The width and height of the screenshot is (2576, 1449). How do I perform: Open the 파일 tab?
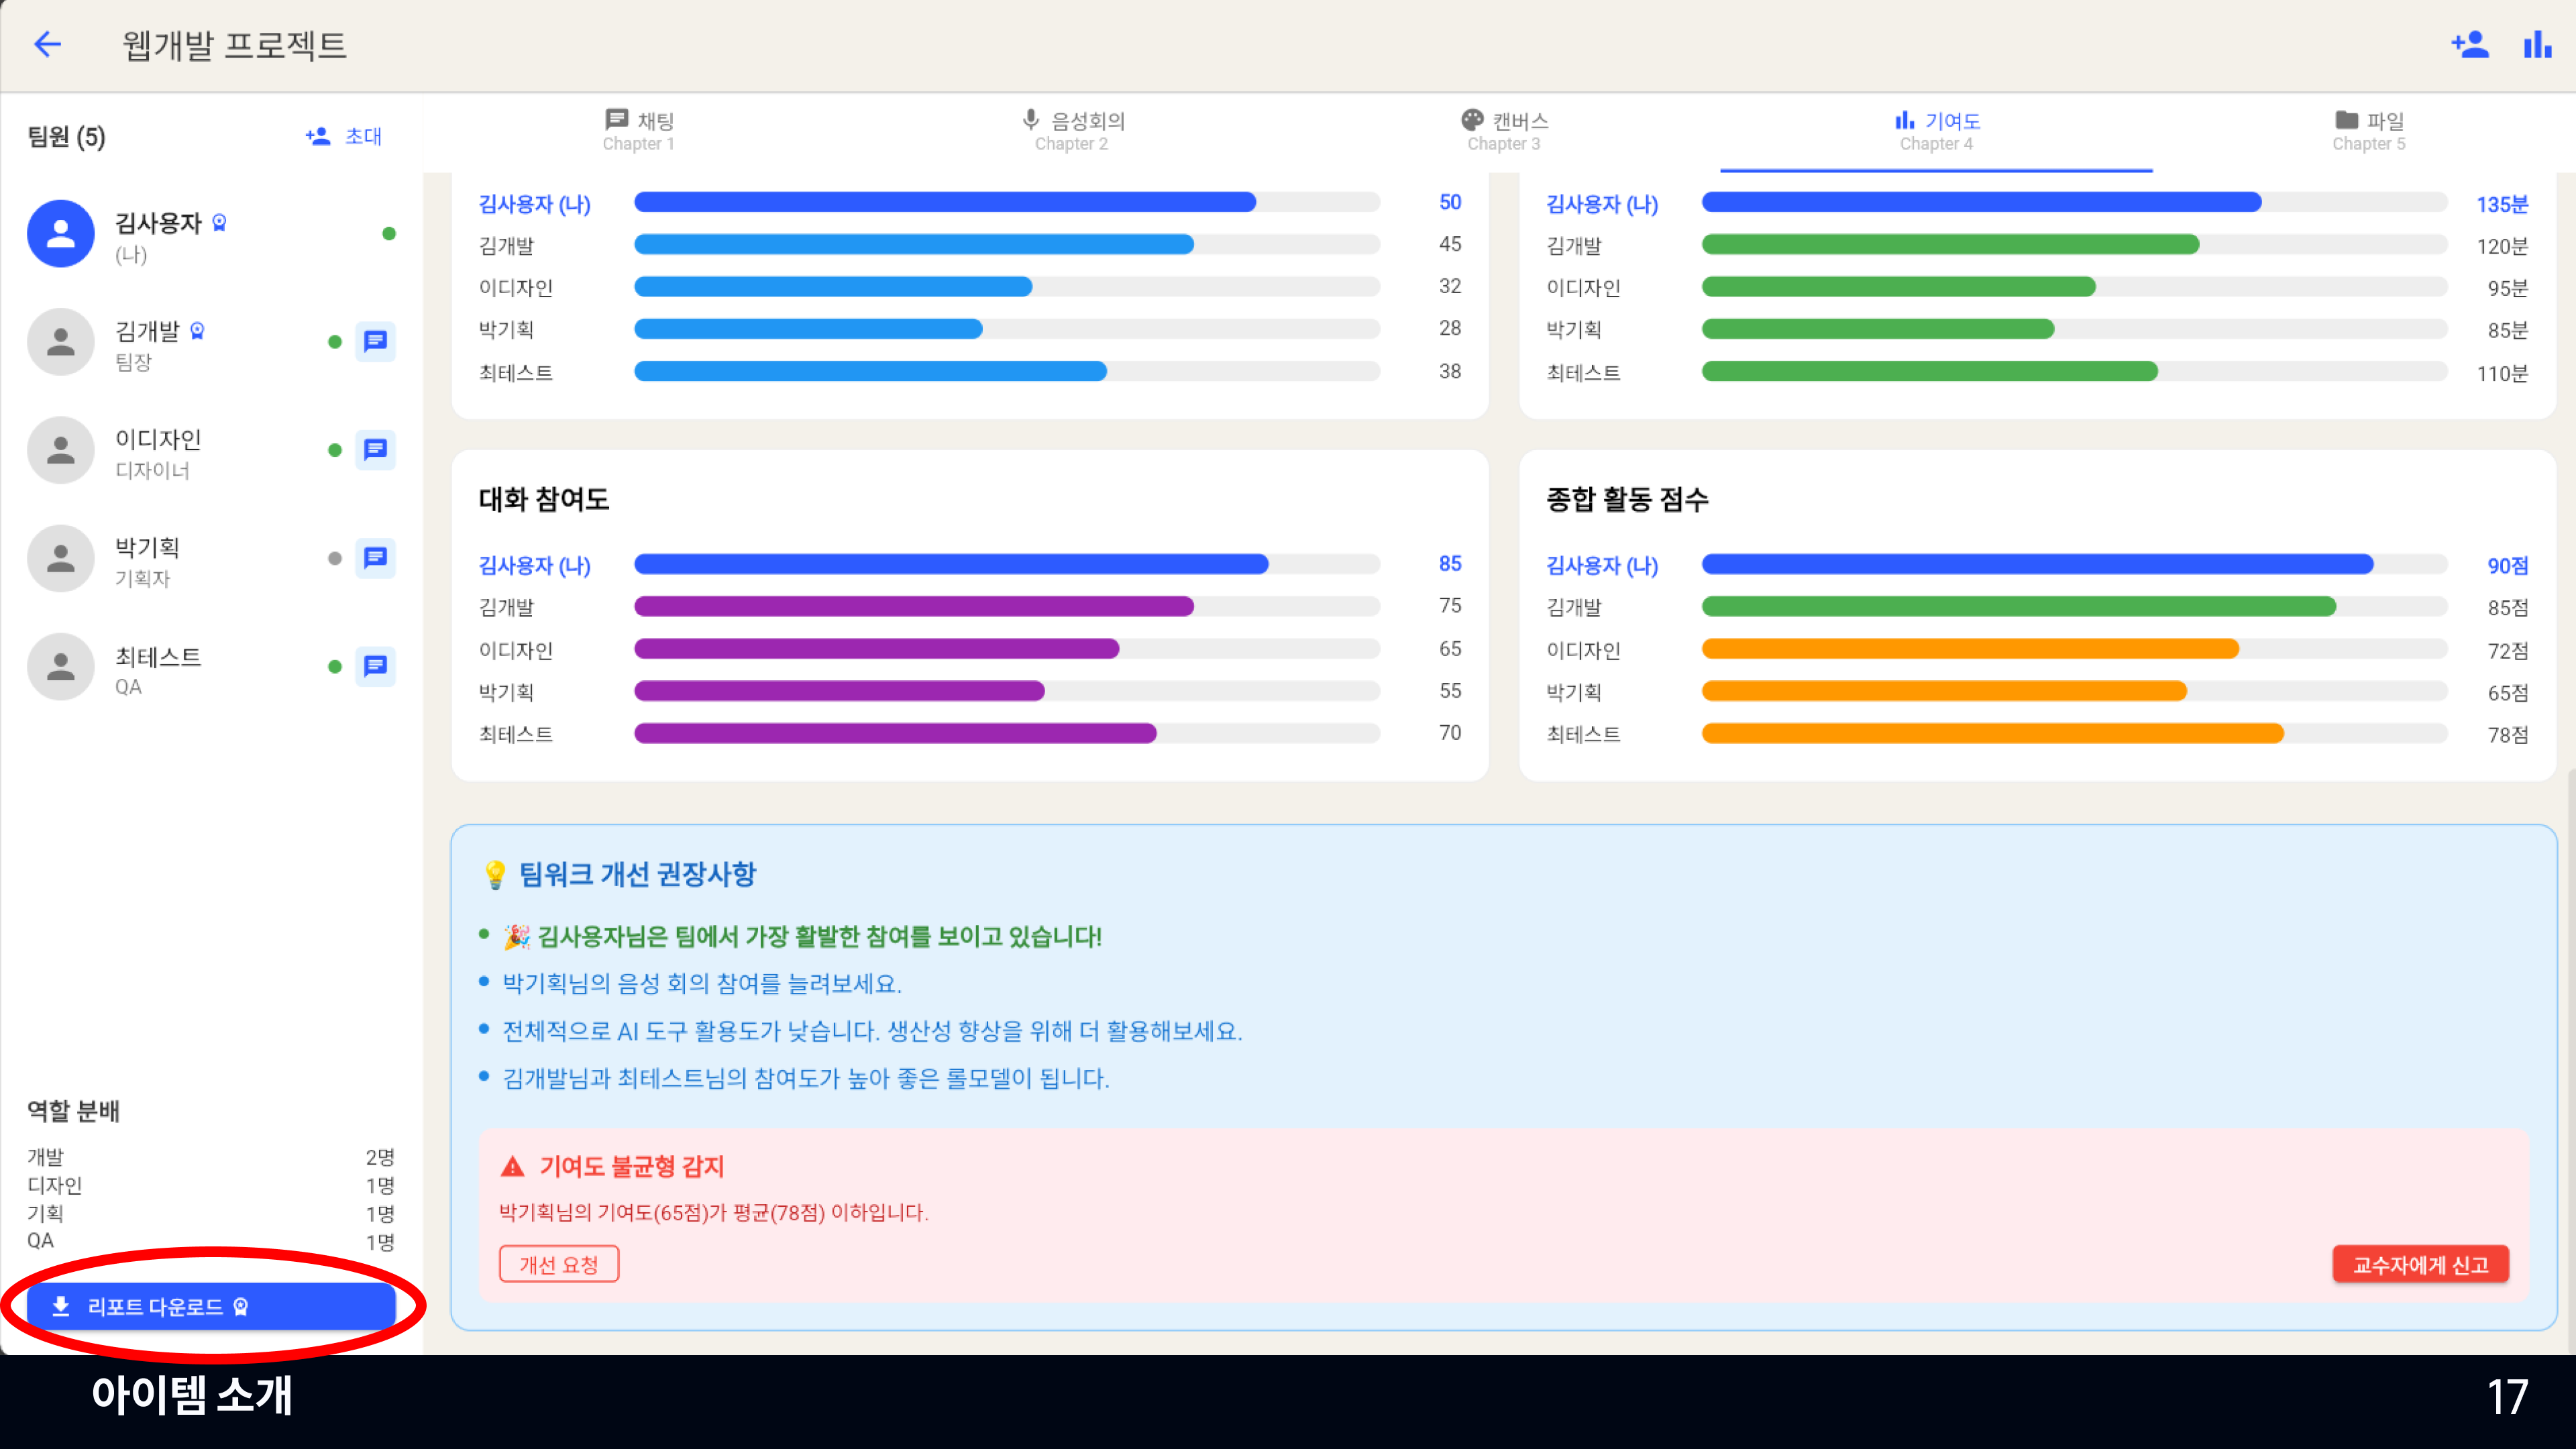(2368, 131)
